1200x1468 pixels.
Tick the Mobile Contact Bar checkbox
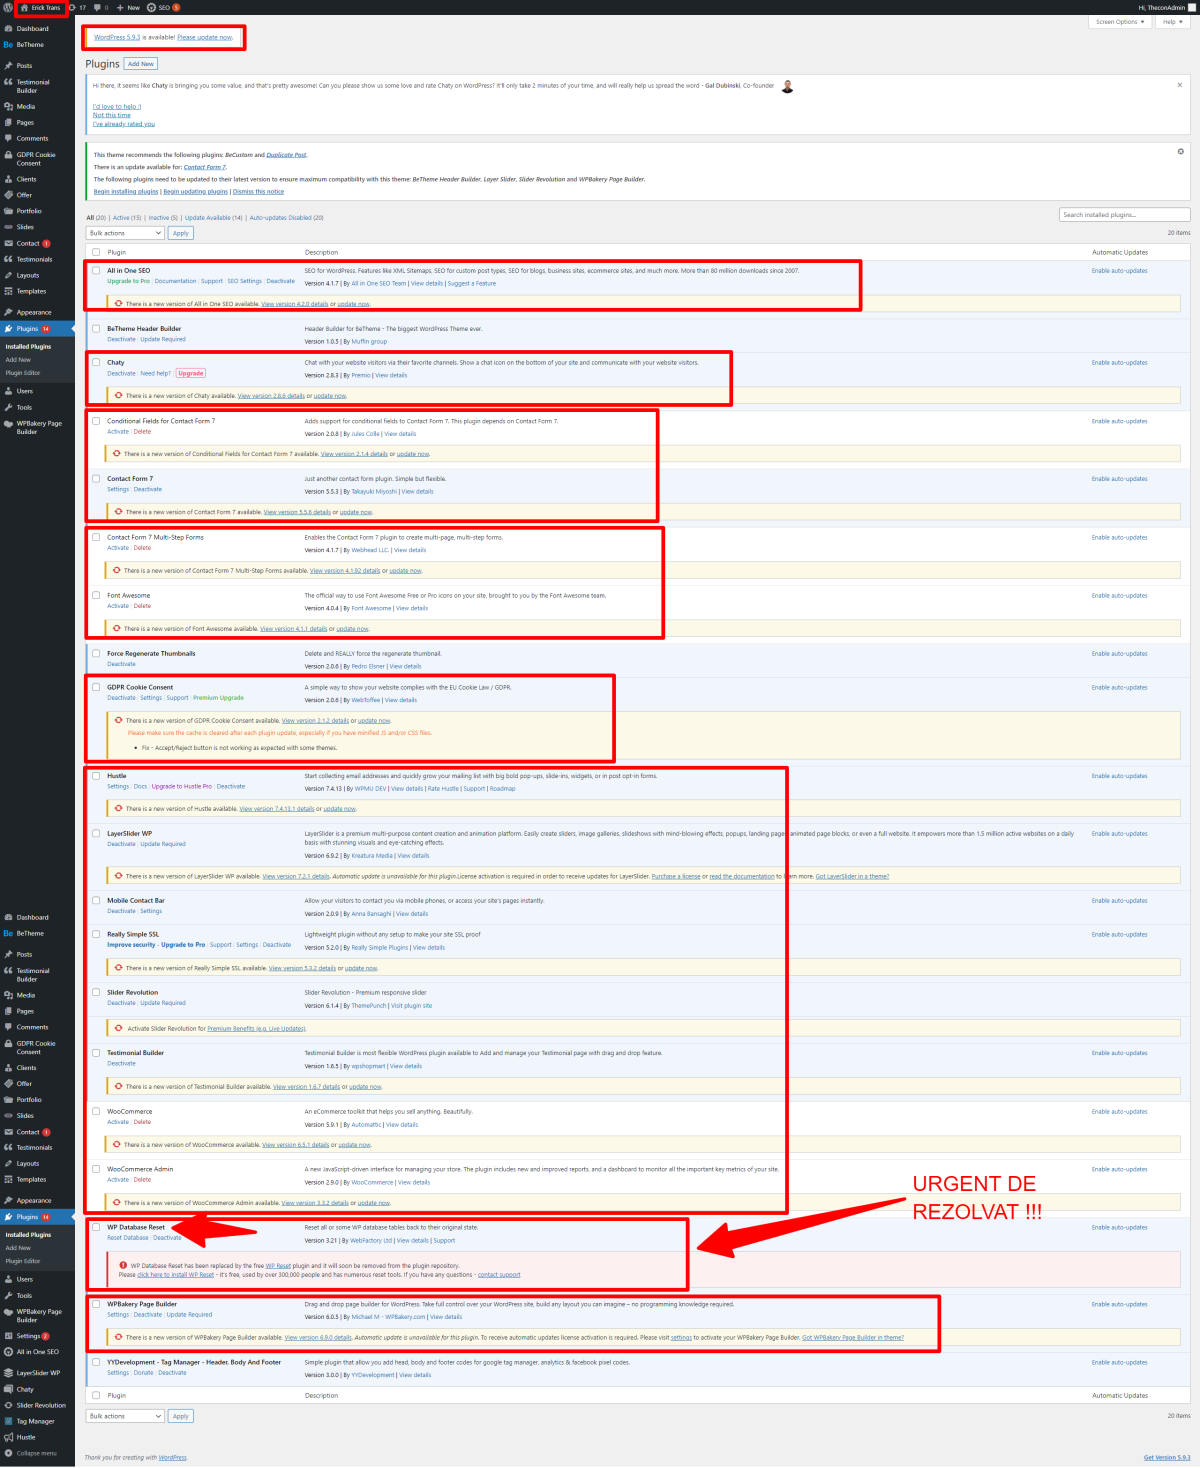(96, 900)
